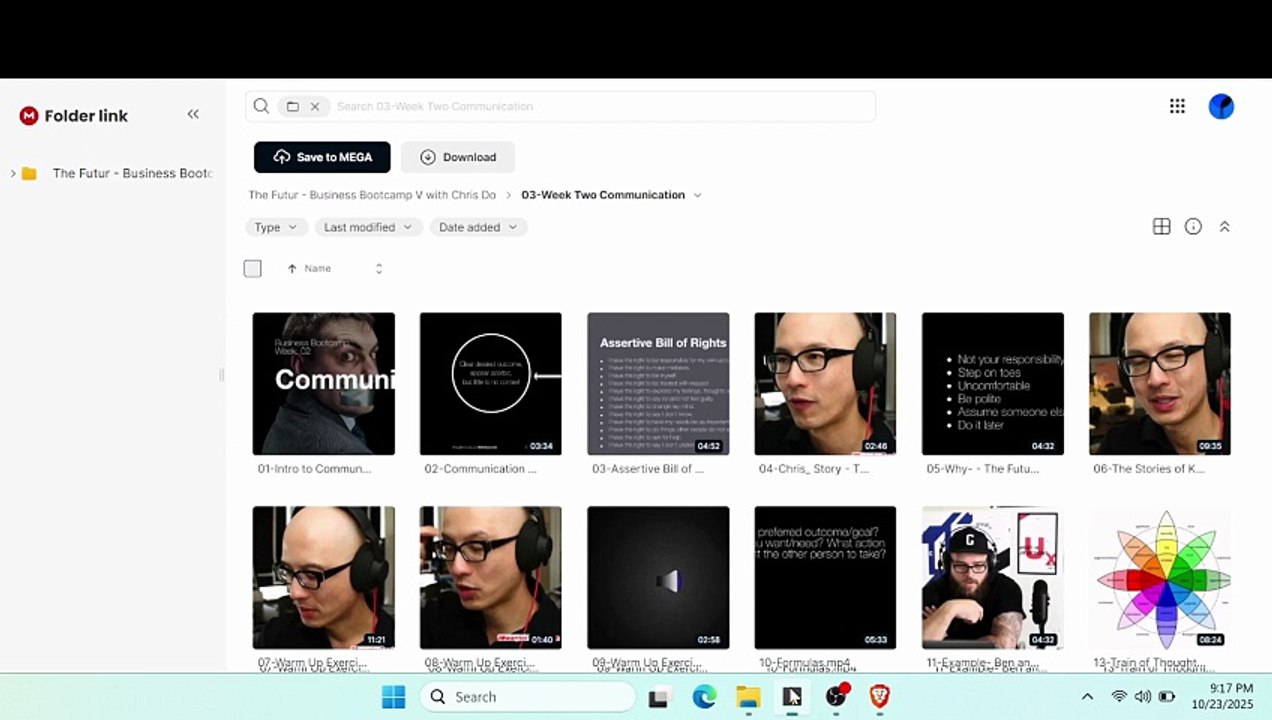Image resolution: width=1272 pixels, height=720 pixels.
Task: Open the Brave browser taskbar icon
Action: [x=879, y=697]
